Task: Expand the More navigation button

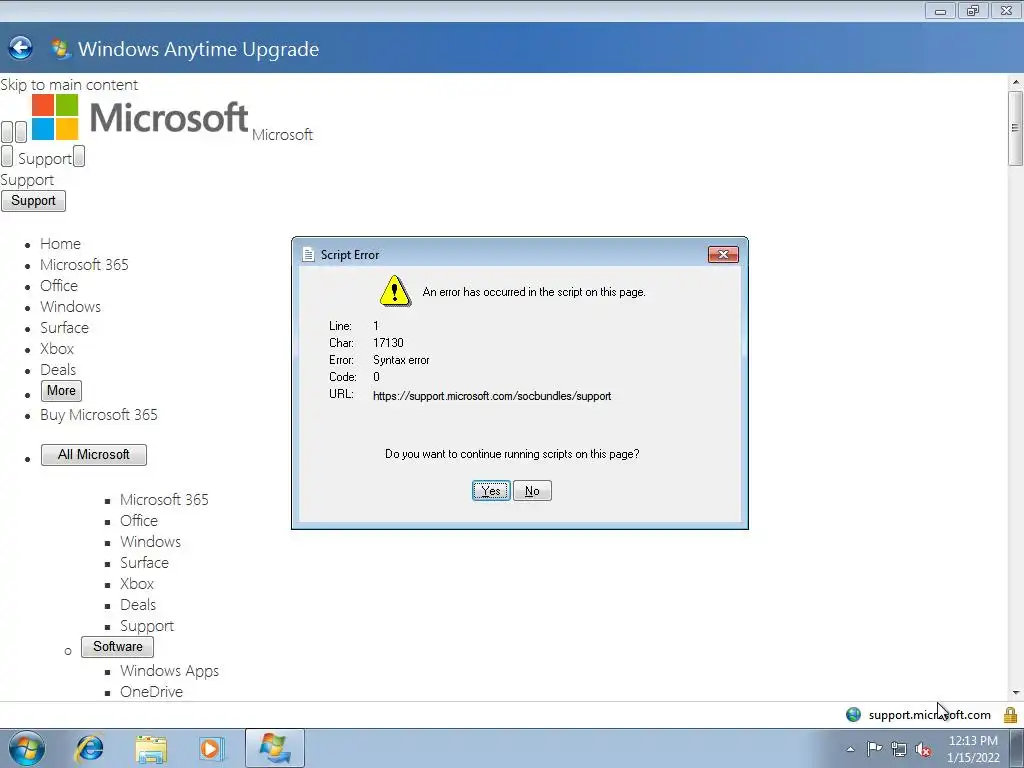Action: (x=61, y=391)
